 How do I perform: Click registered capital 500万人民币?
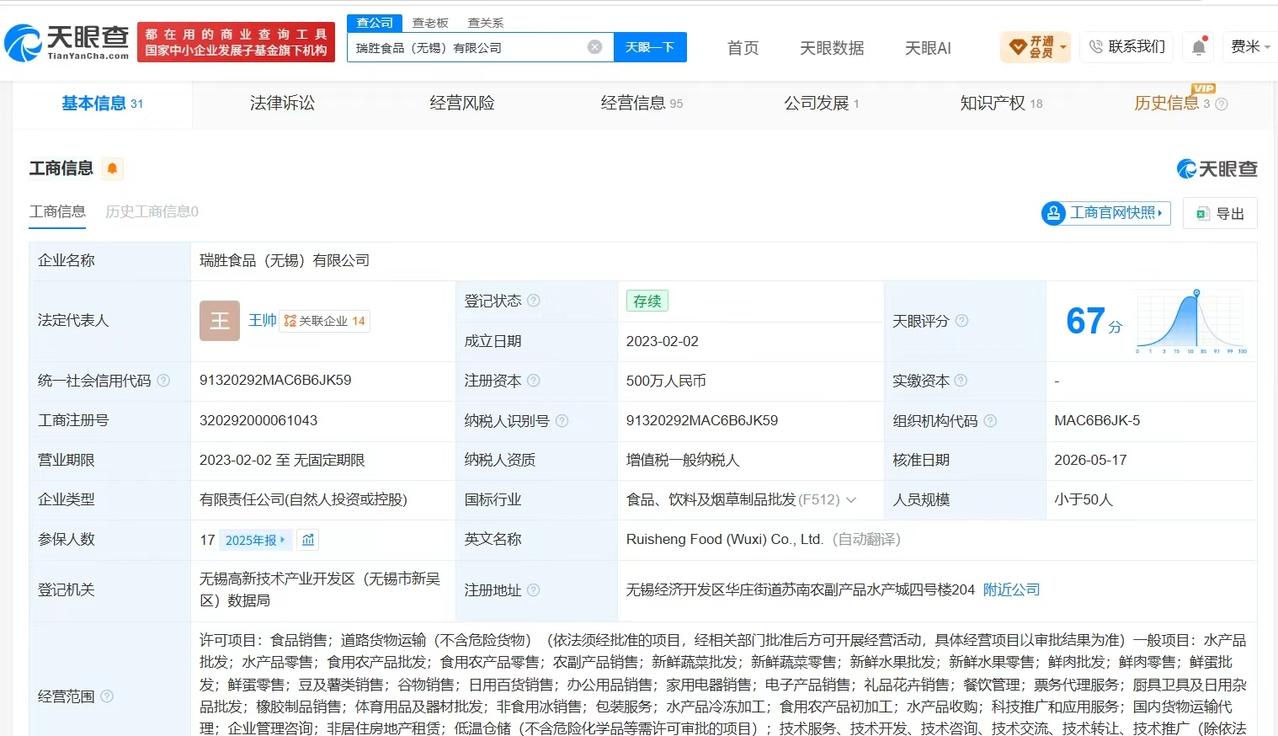[x=666, y=381]
